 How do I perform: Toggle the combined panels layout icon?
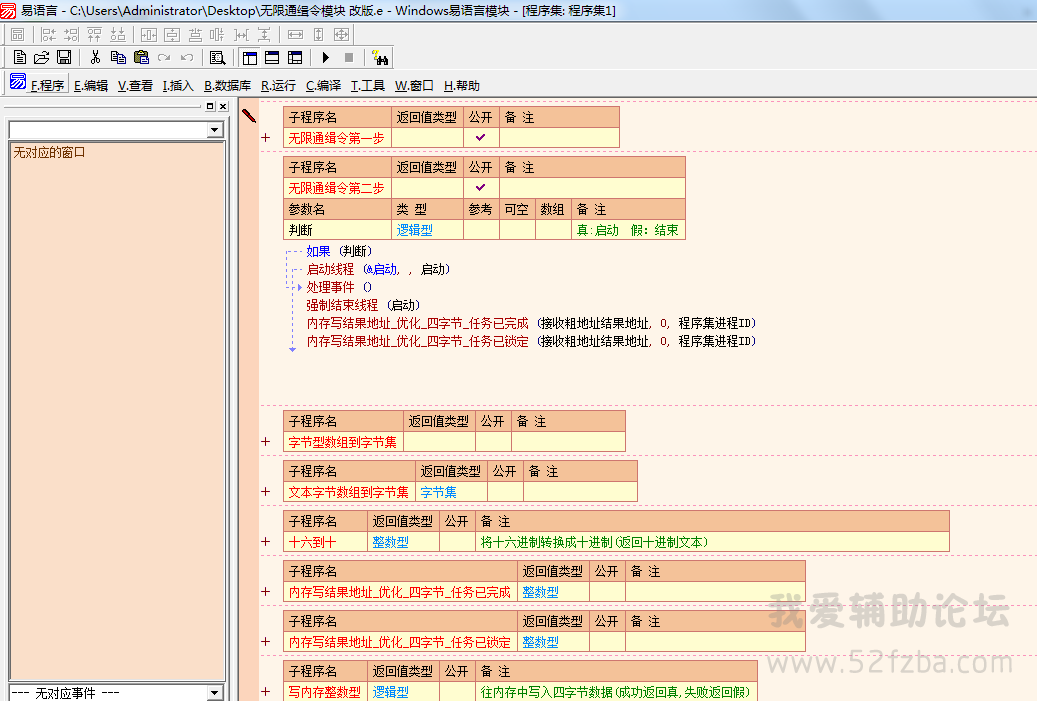[295, 58]
